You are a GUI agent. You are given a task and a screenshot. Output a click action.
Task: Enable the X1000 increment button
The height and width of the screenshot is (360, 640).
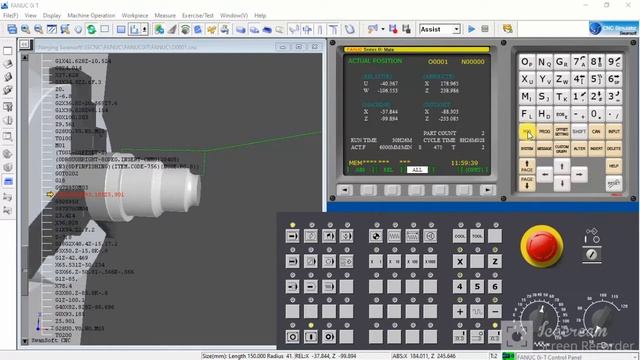click(430, 262)
